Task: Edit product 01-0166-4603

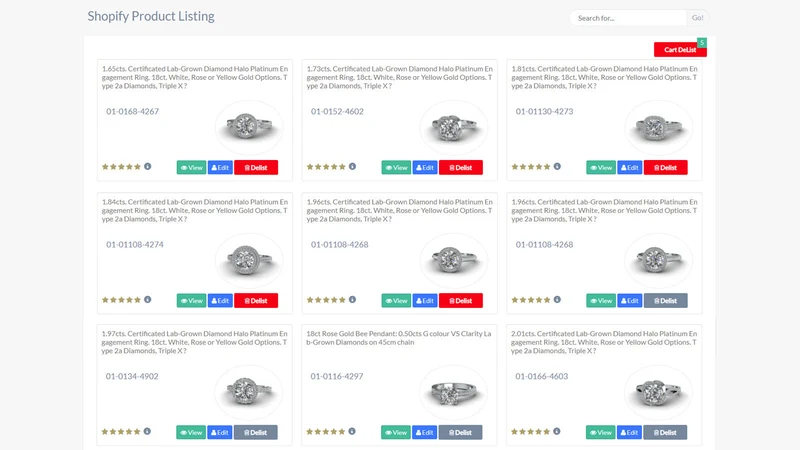Action: [629, 432]
